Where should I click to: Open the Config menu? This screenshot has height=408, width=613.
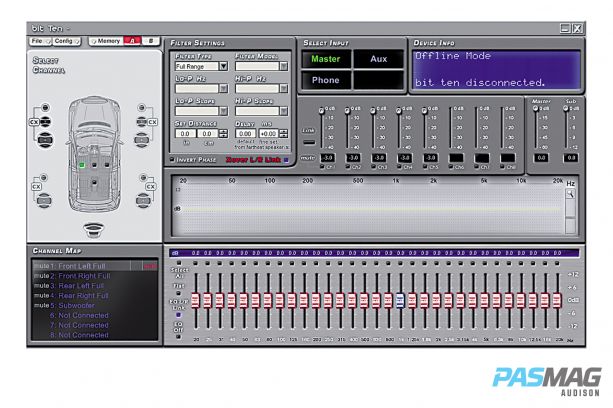click(66, 41)
